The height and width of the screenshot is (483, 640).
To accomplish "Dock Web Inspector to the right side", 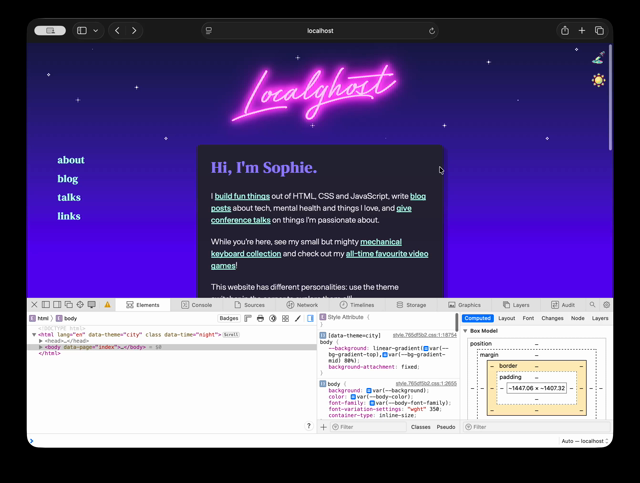I will (57, 305).
